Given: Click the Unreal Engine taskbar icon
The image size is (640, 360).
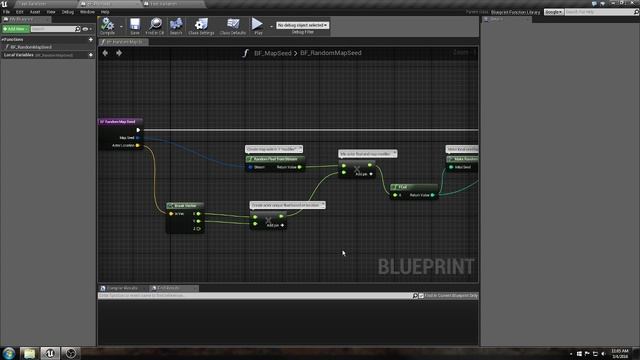Looking at the screenshot, I should pyautogui.click(x=50, y=353).
